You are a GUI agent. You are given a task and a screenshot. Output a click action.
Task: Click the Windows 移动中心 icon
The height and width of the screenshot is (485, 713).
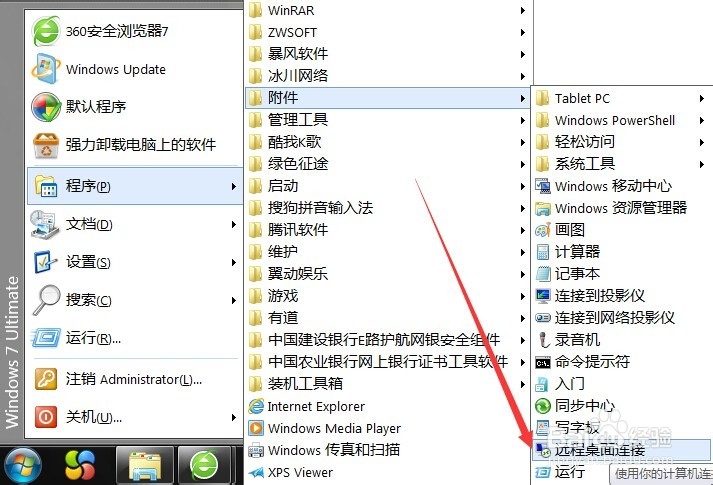point(542,186)
